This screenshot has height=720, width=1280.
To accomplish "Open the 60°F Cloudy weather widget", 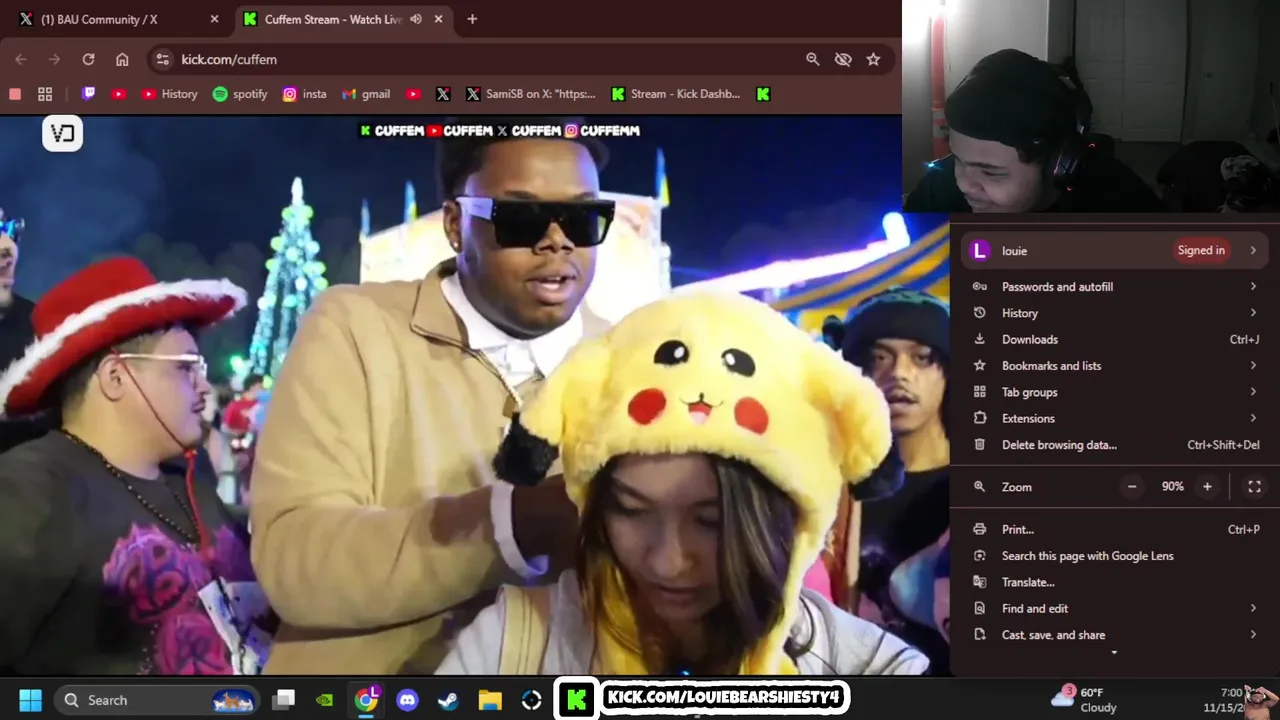I will tap(1085, 699).
